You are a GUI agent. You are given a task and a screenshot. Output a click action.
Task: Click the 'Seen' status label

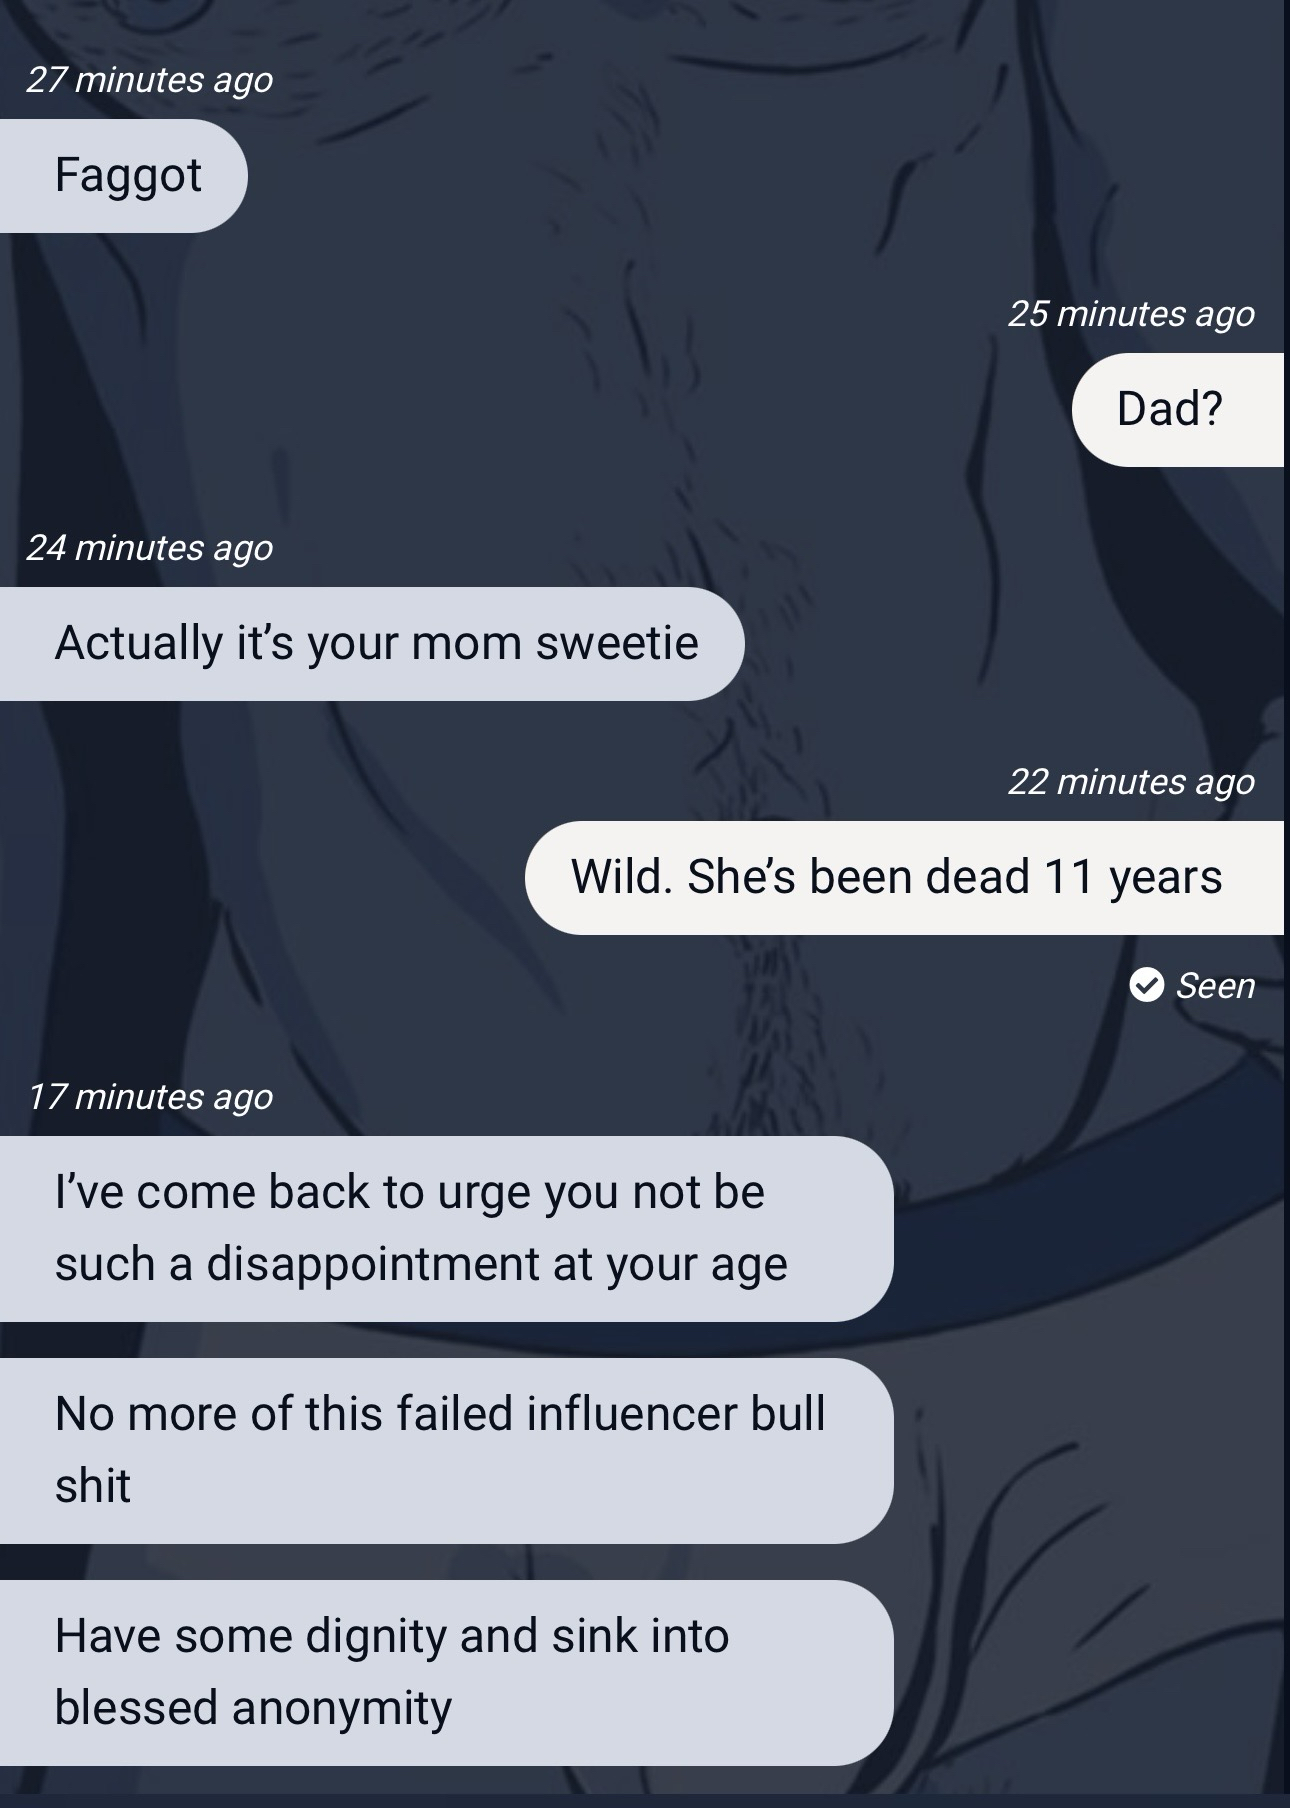pyautogui.click(x=1215, y=986)
